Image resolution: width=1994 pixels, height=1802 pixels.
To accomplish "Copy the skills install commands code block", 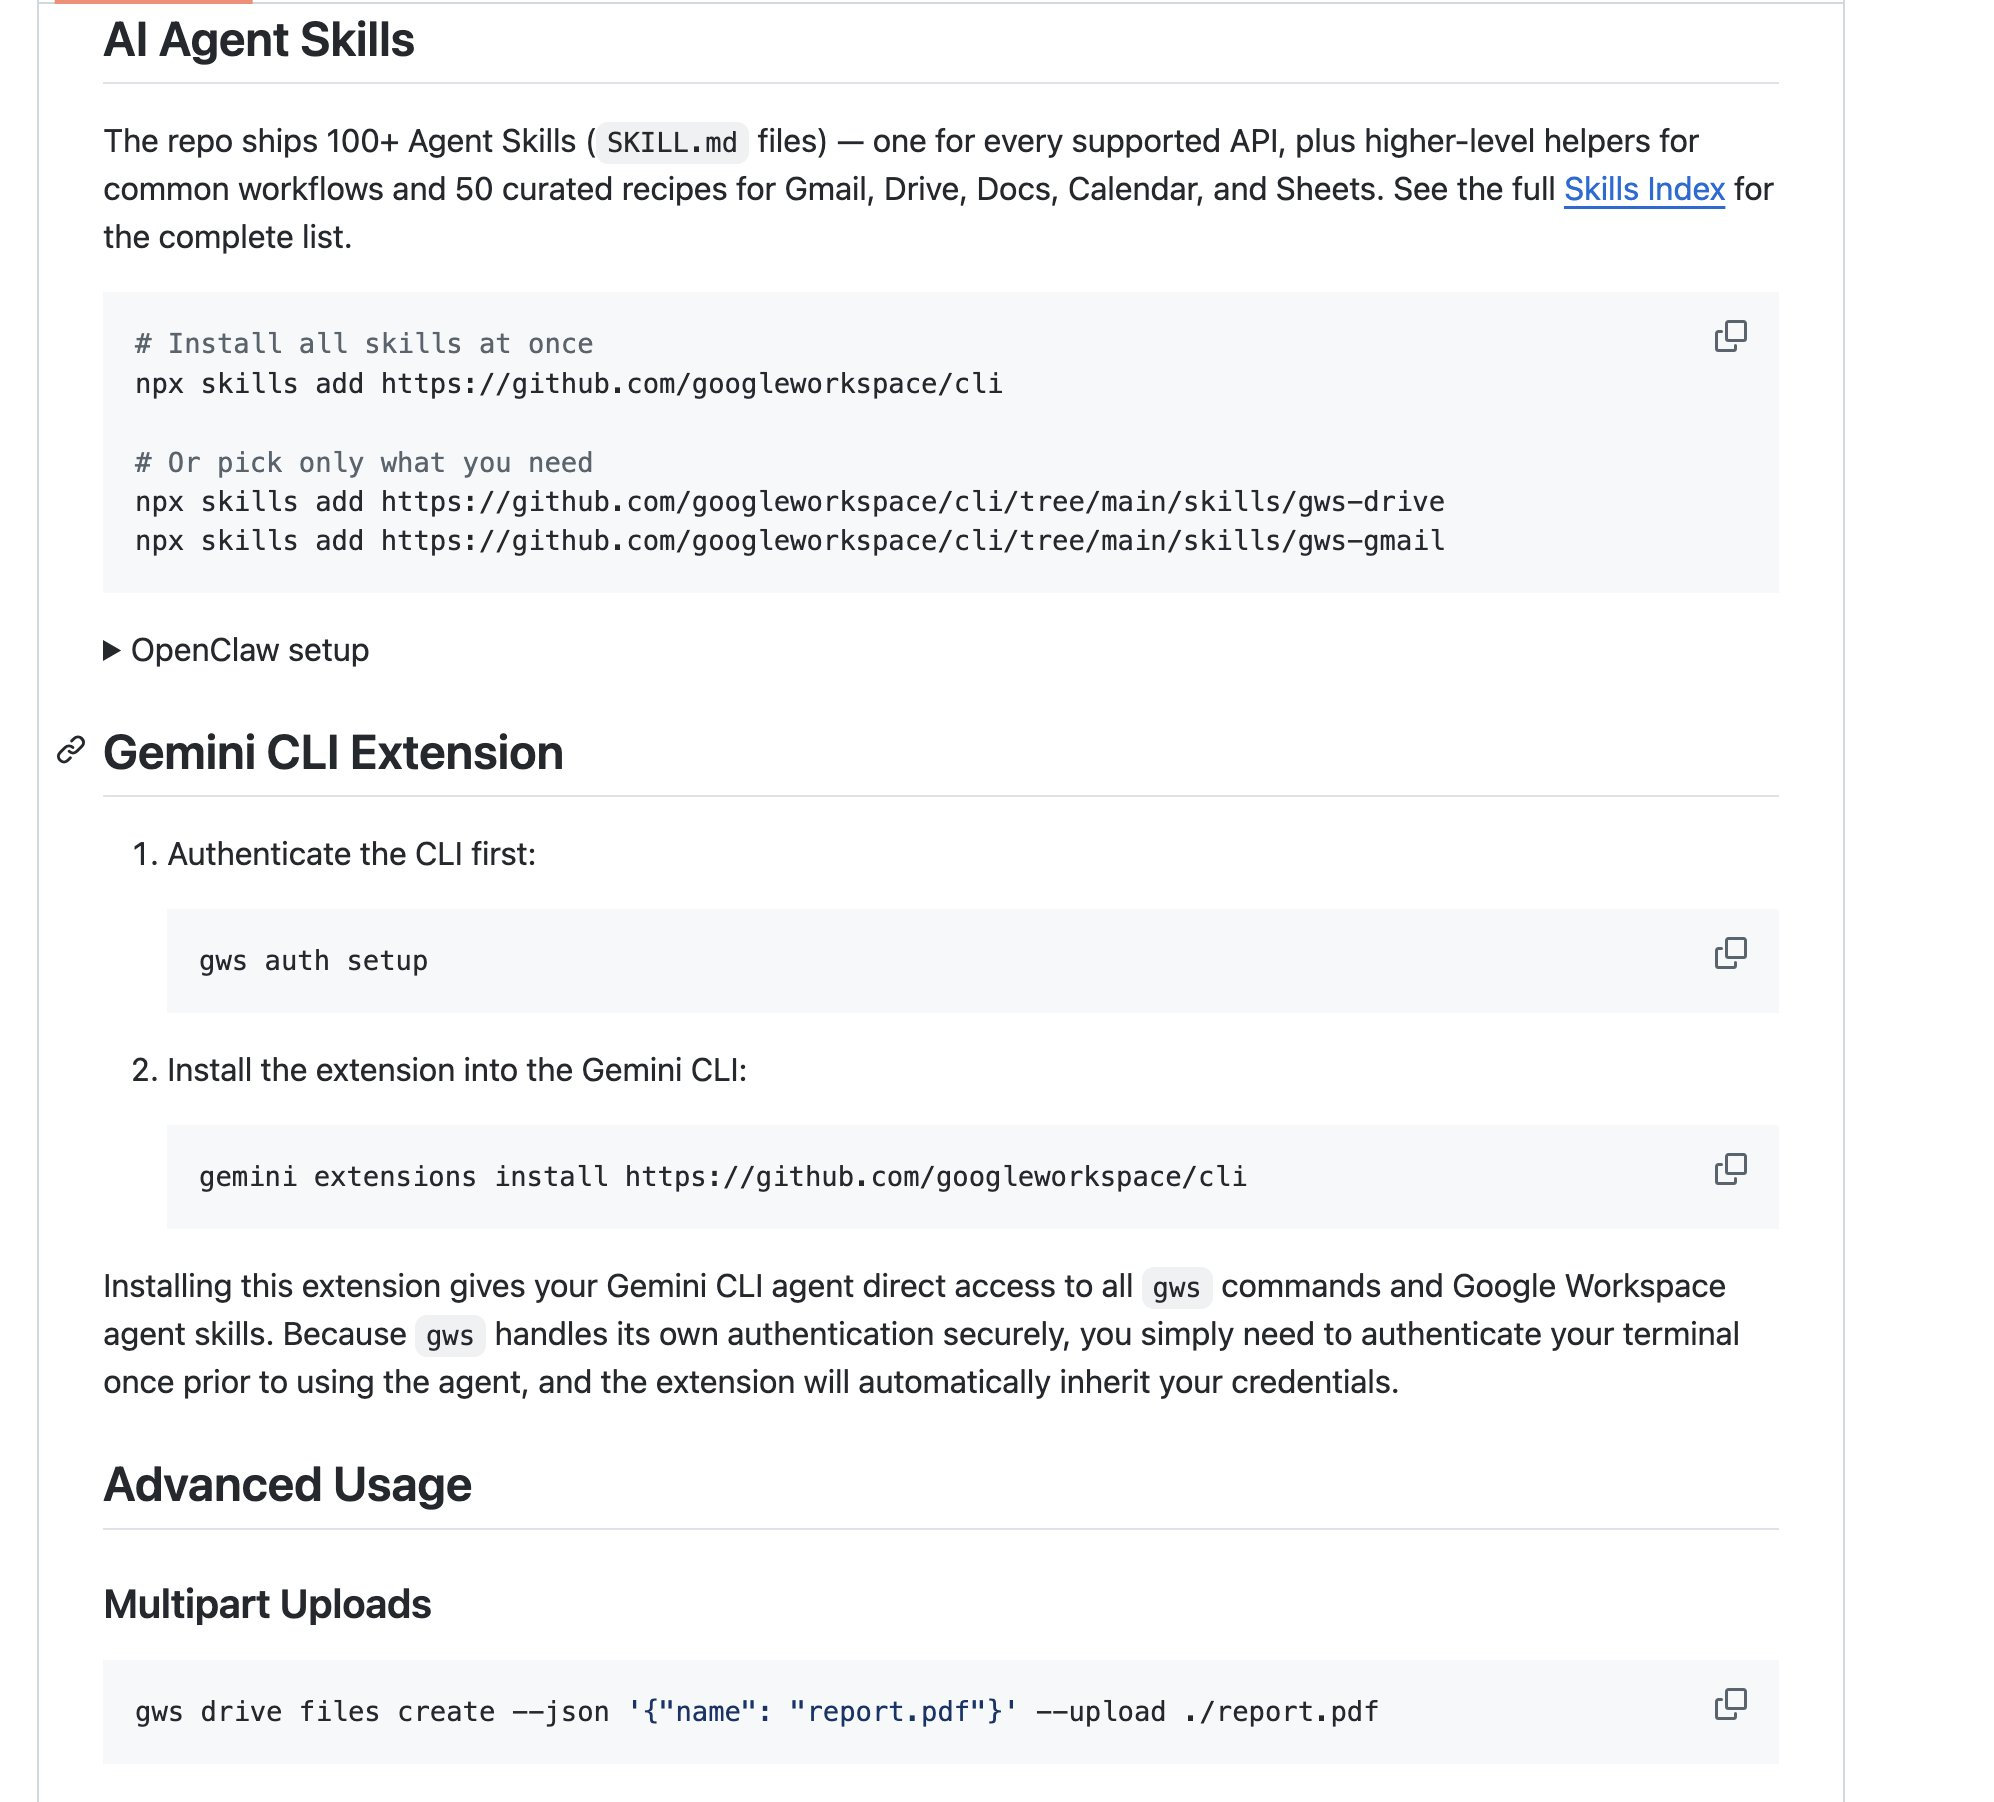I will click(1730, 336).
